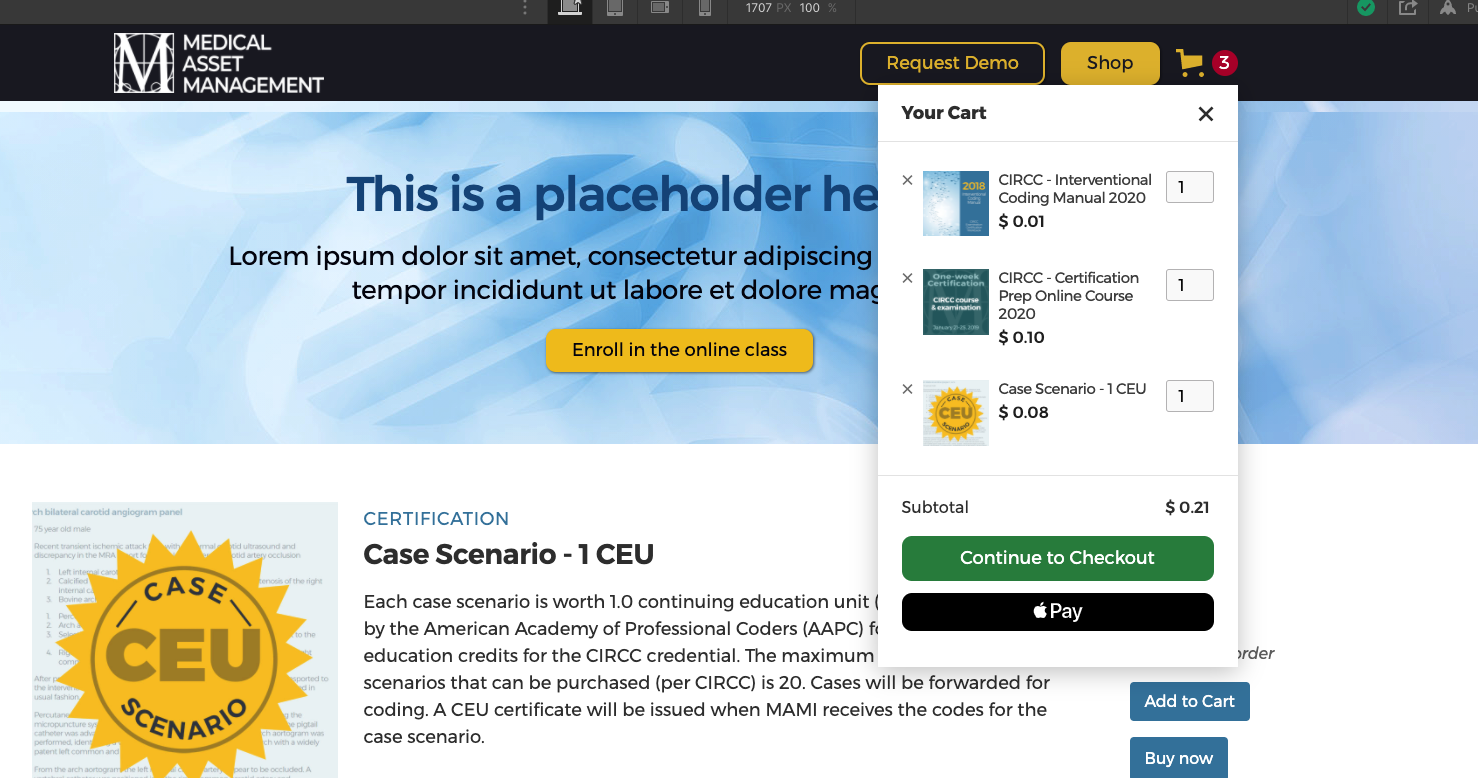This screenshot has width=1478, height=778.
Task: Click the Lorem ipsum hero paragraph
Action: click(553, 273)
